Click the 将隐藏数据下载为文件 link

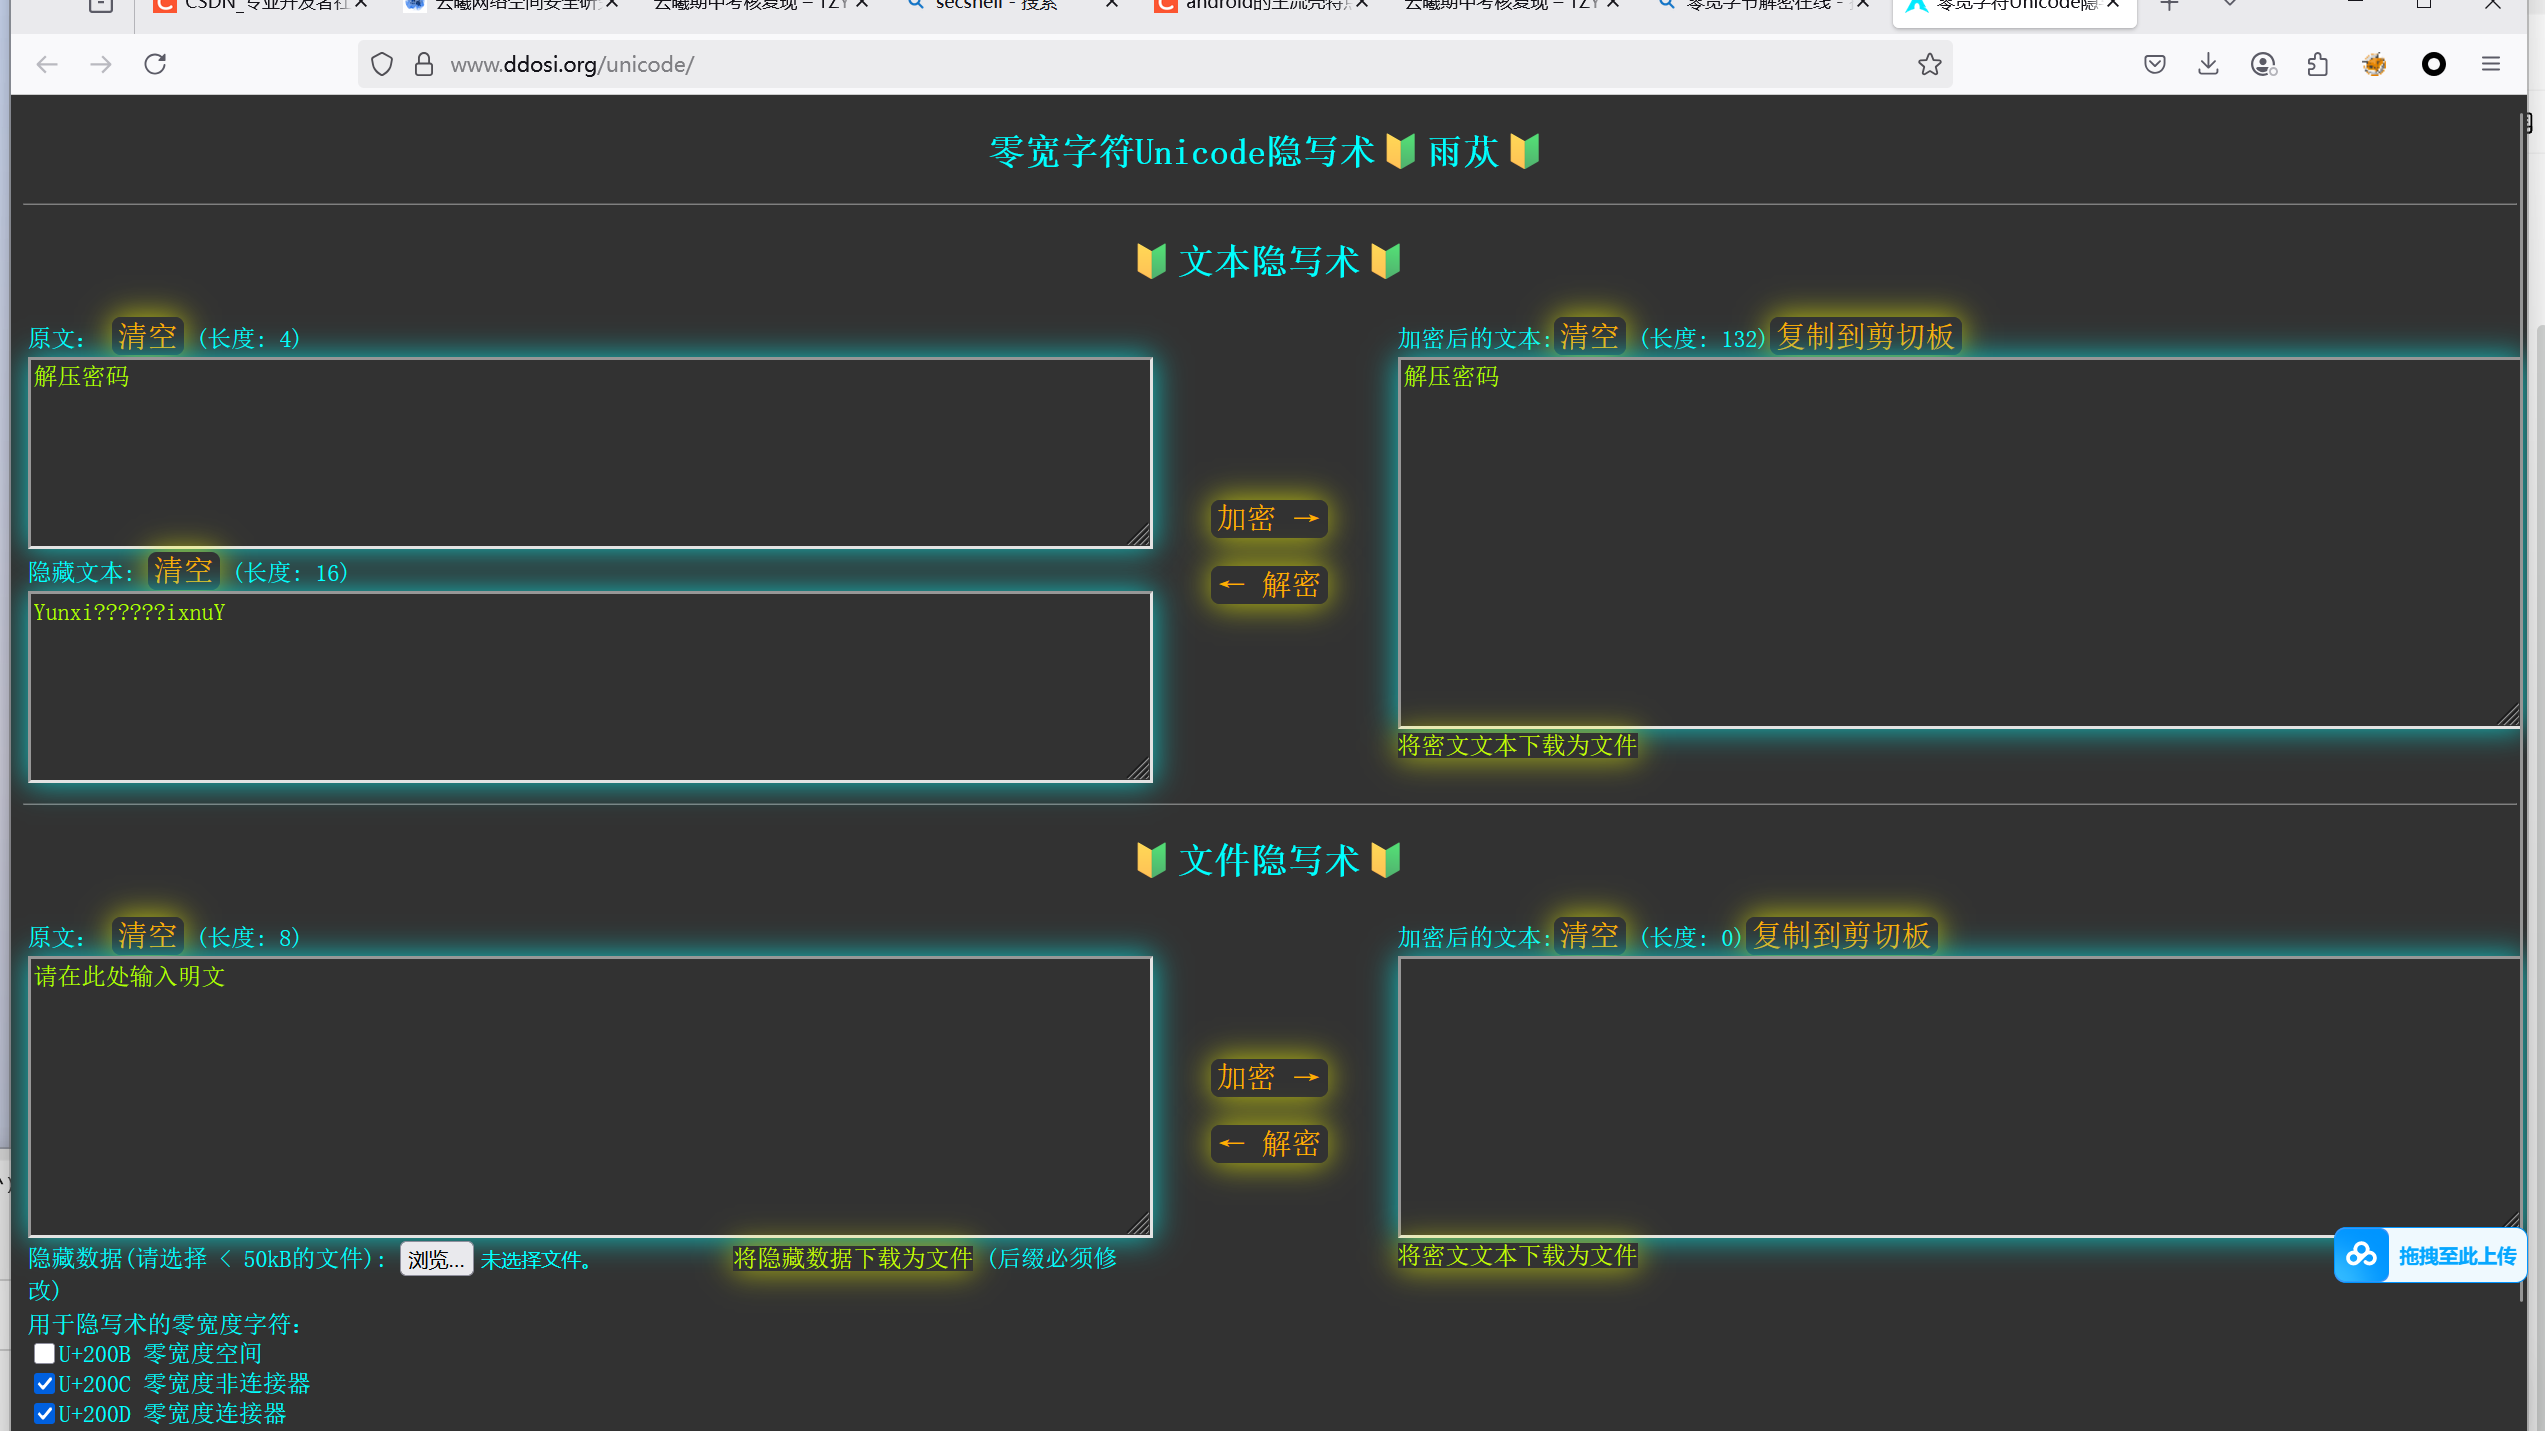(x=852, y=1258)
